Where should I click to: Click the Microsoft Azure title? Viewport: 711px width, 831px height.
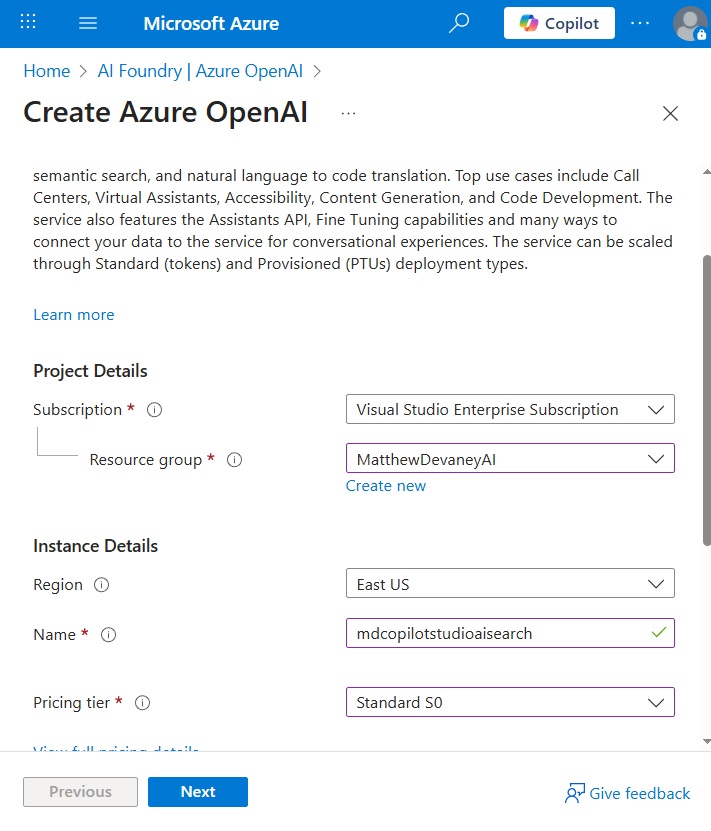click(211, 23)
